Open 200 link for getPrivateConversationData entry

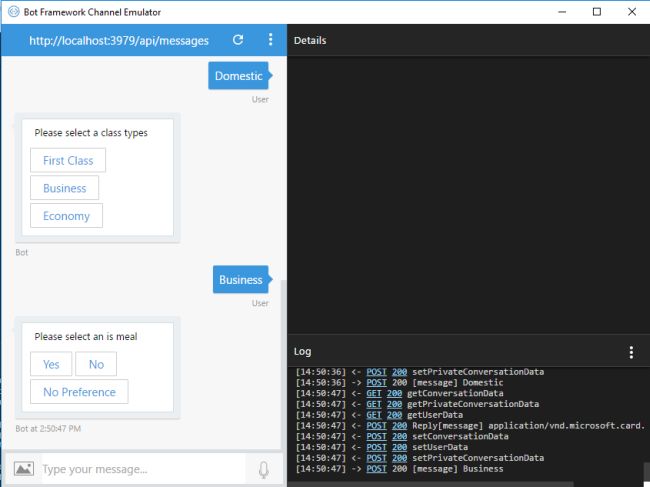(394, 404)
